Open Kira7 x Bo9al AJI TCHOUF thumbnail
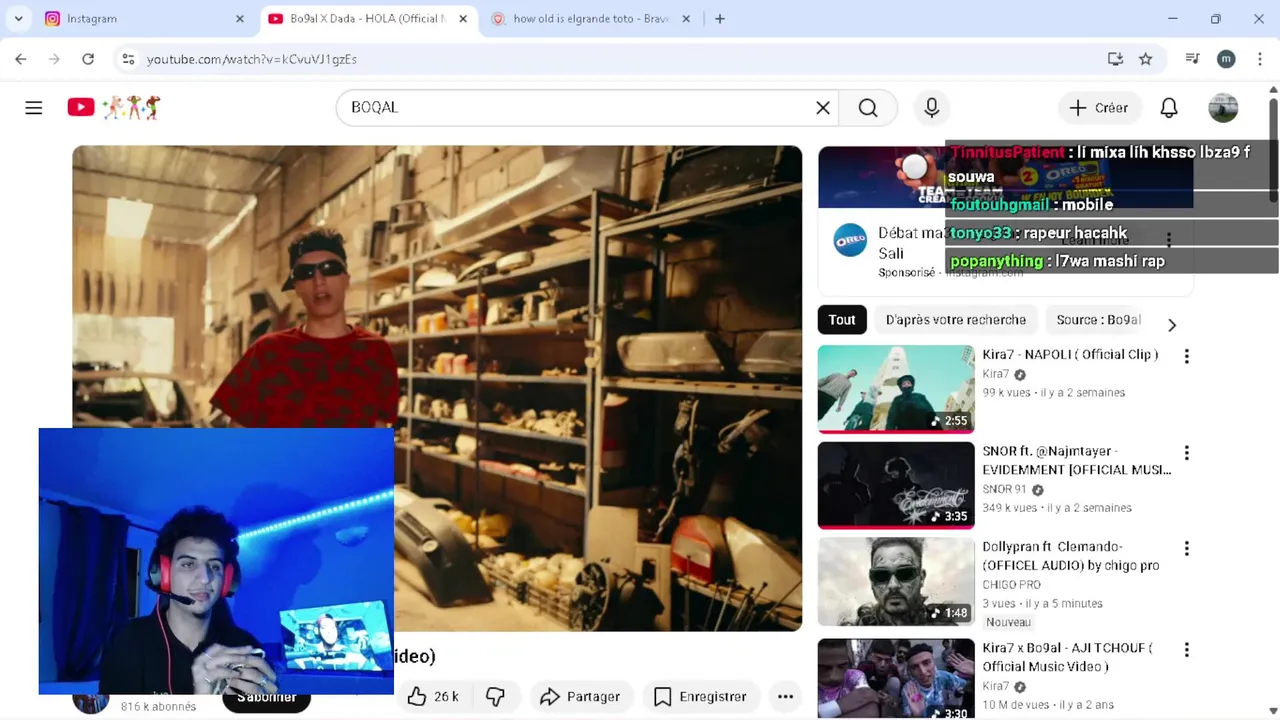The width and height of the screenshot is (1280, 720). pos(896,678)
